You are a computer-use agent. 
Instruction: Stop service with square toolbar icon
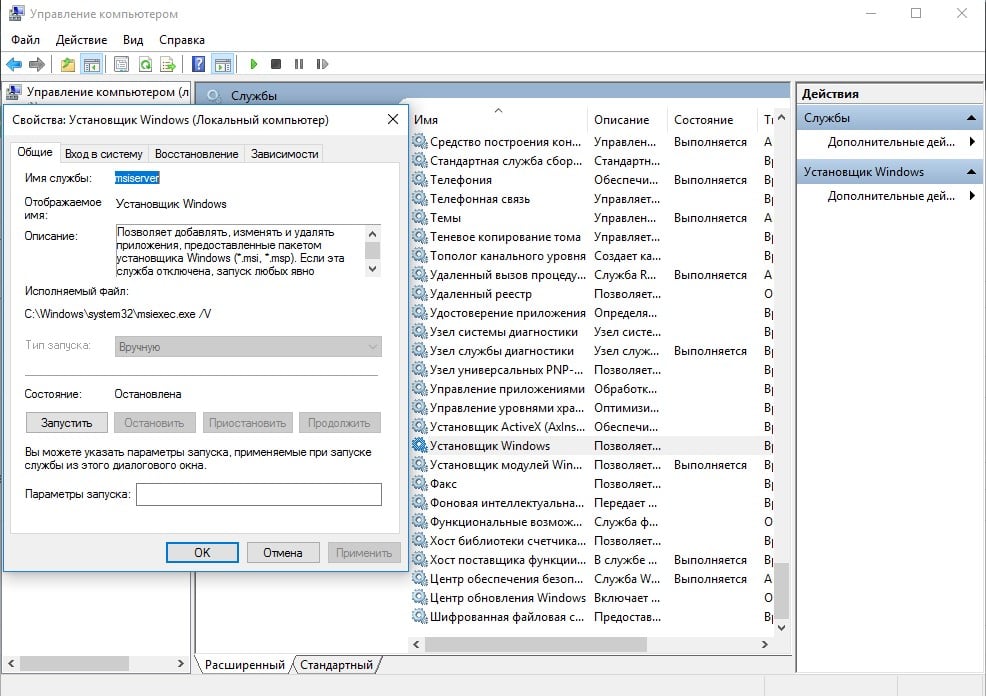[x=275, y=64]
